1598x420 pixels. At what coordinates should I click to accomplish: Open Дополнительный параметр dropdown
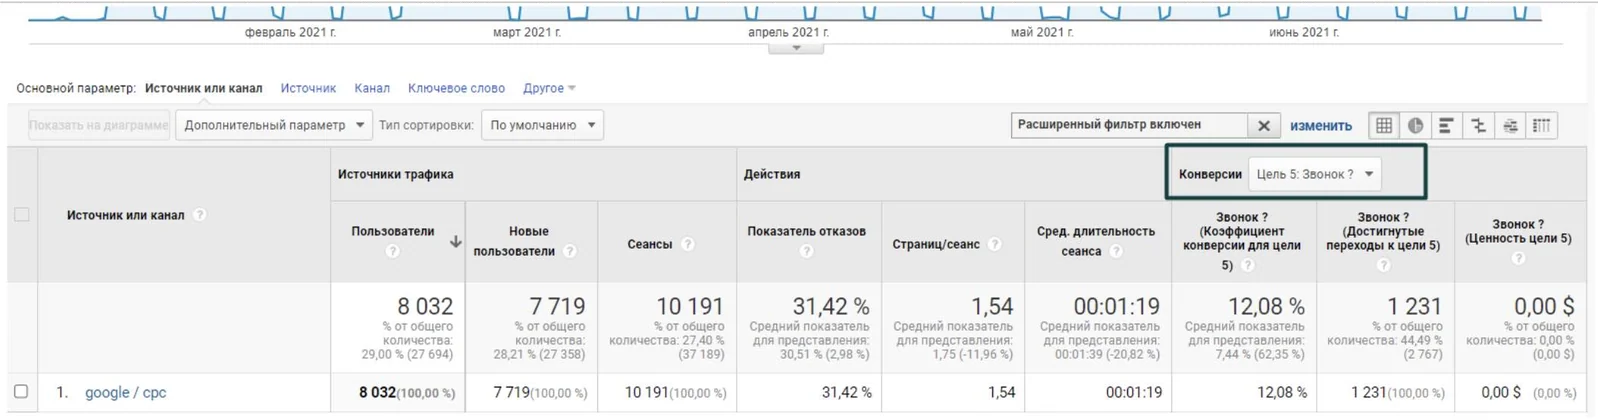(273, 125)
